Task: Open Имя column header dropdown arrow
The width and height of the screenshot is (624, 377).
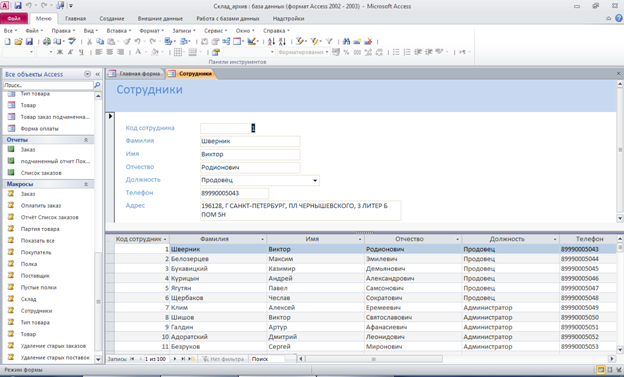Action: click(x=360, y=239)
